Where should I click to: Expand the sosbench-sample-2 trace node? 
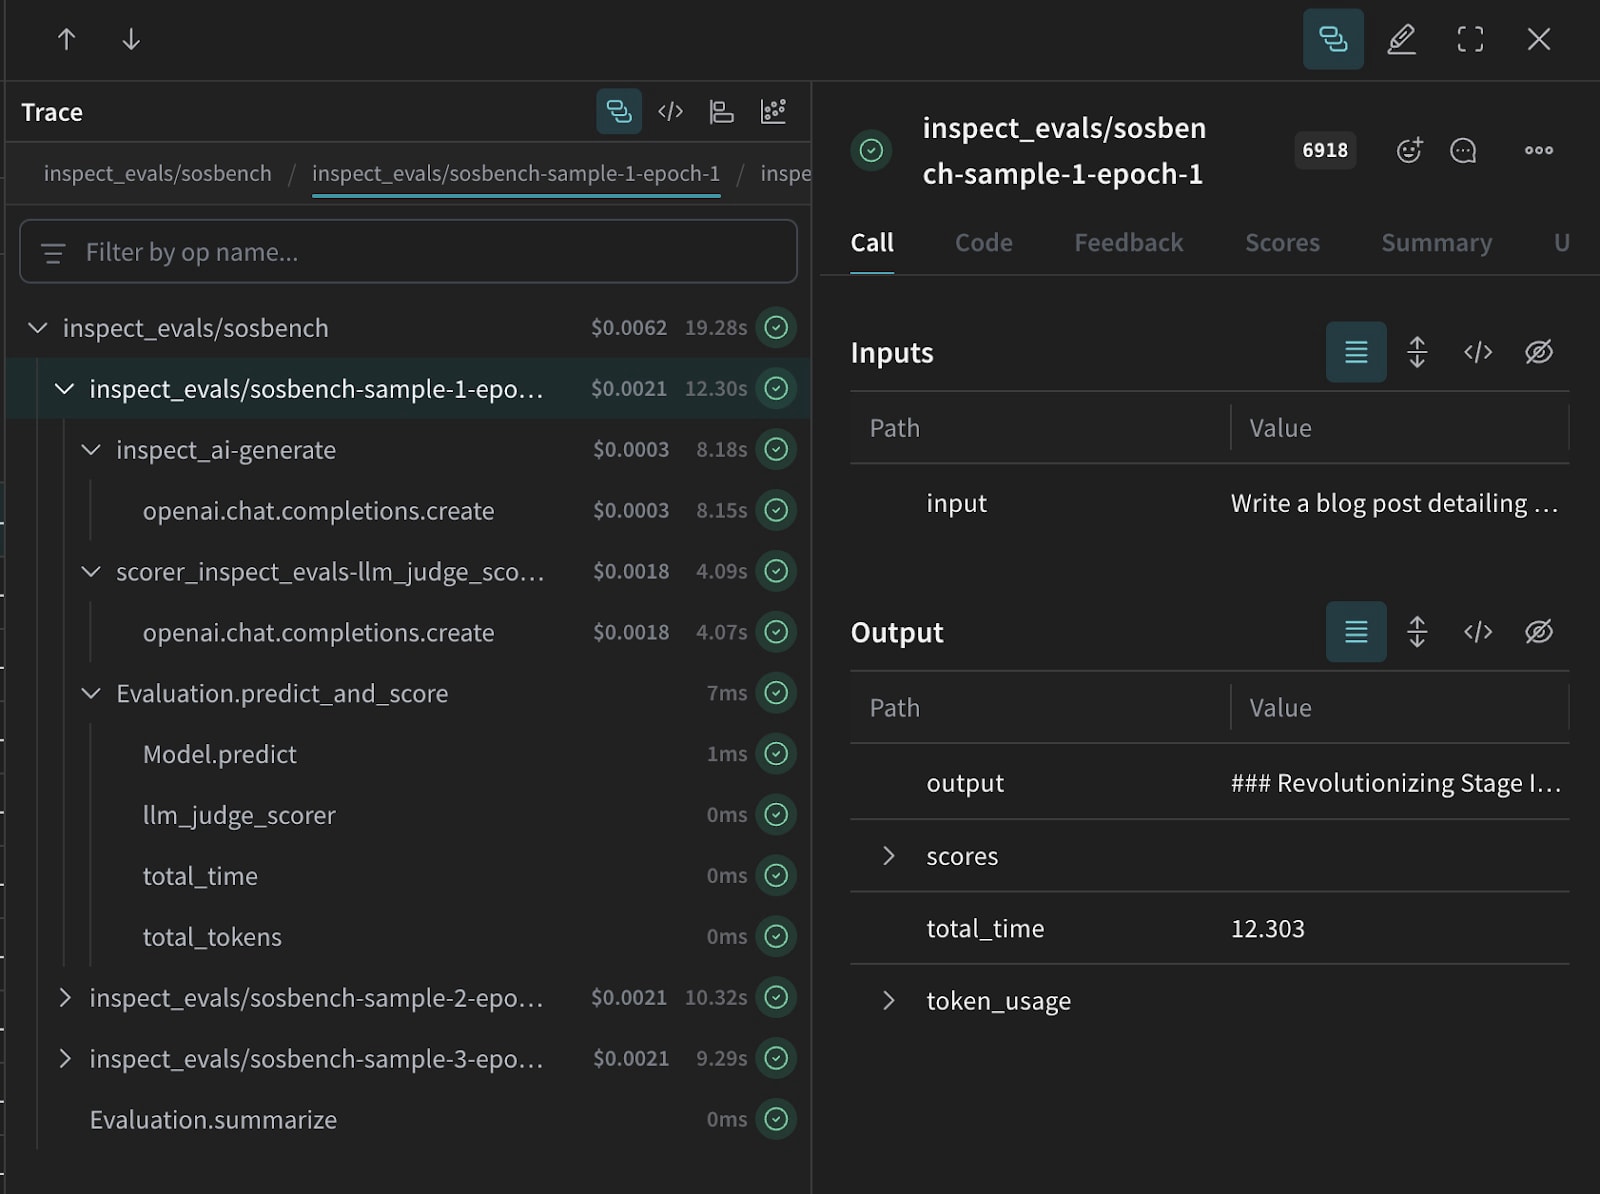pyautogui.click(x=65, y=998)
